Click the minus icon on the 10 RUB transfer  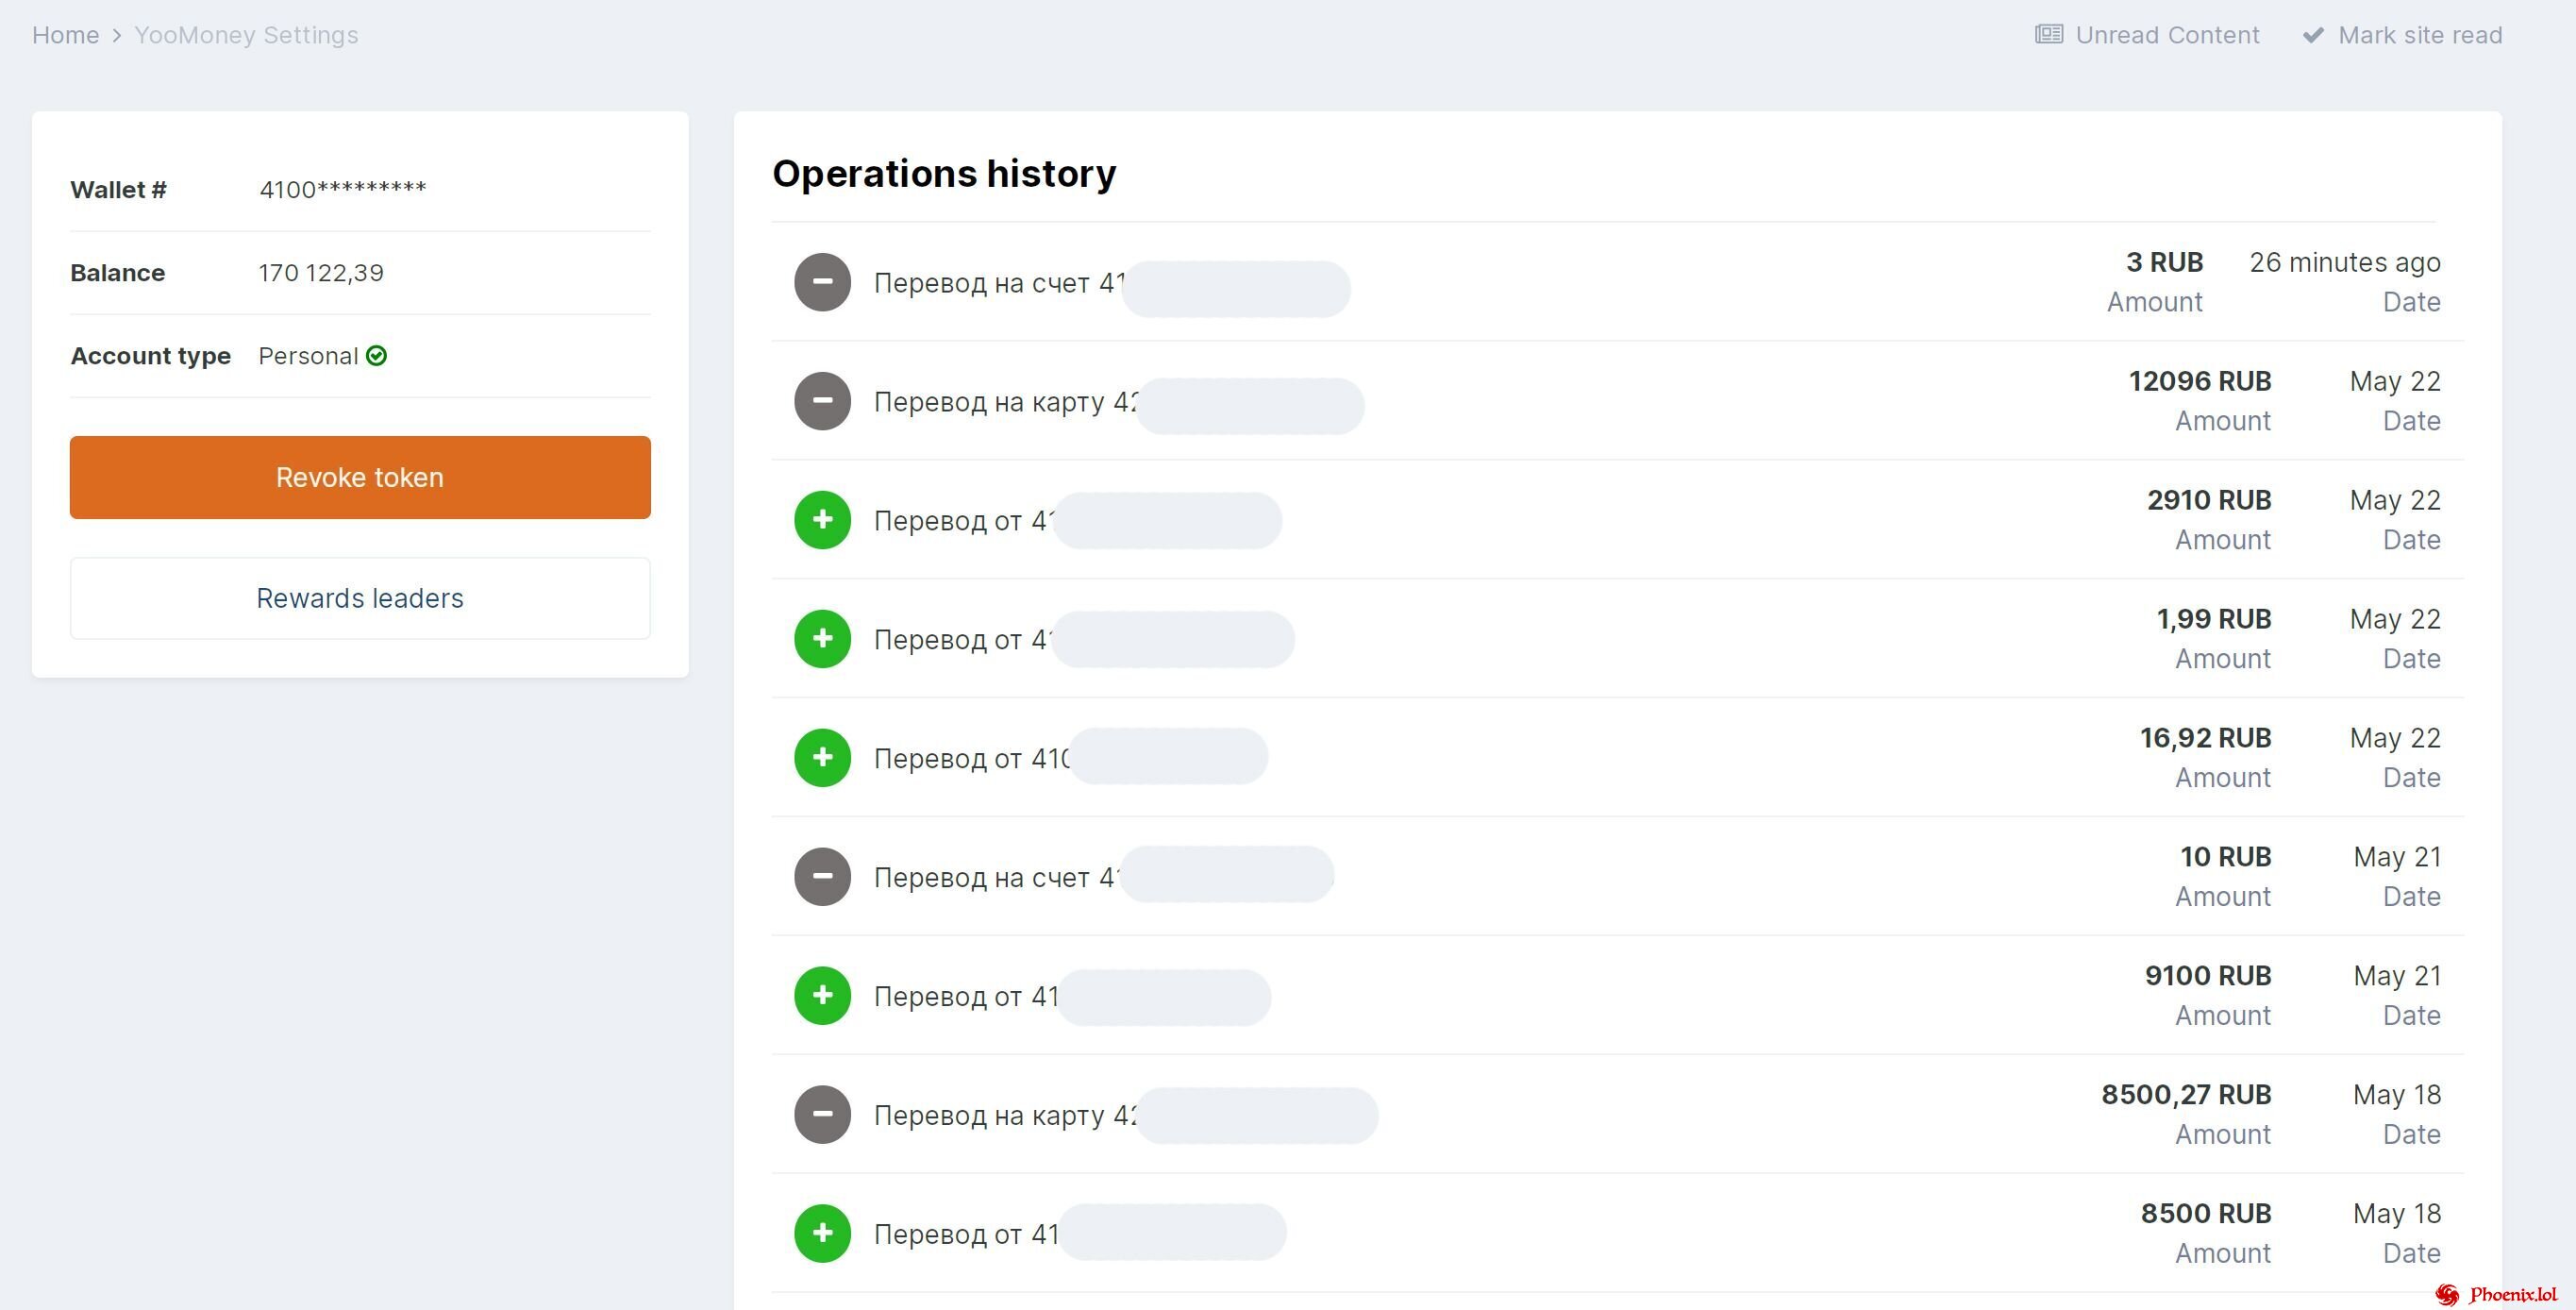(x=822, y=876)
